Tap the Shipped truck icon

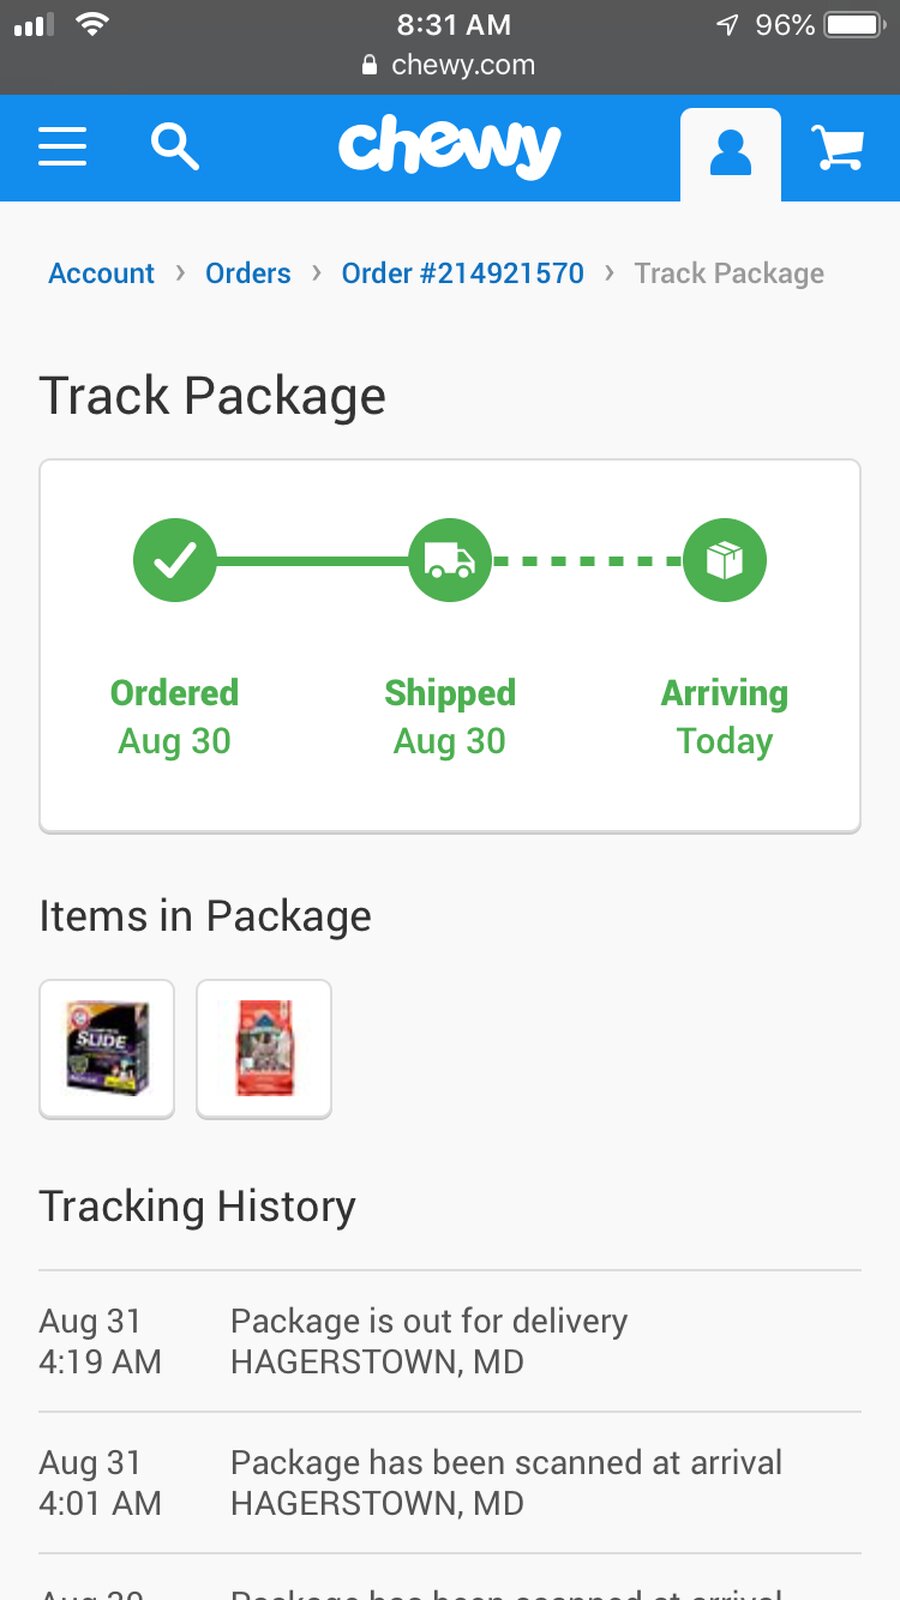(450, 560)
